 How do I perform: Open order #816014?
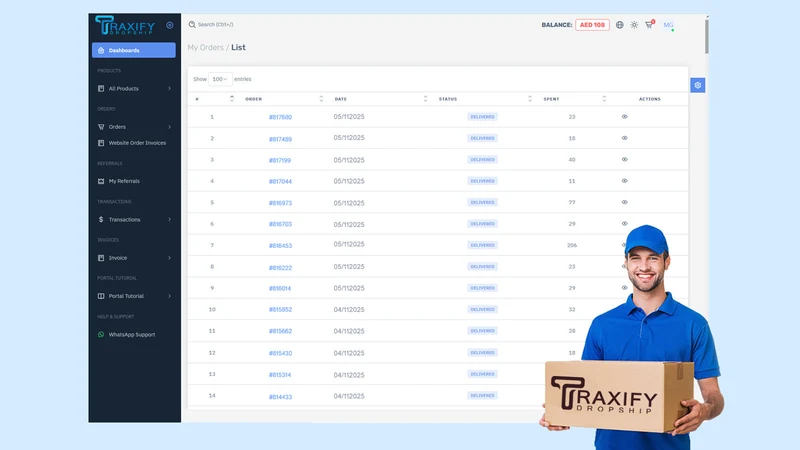coord(280,288)
